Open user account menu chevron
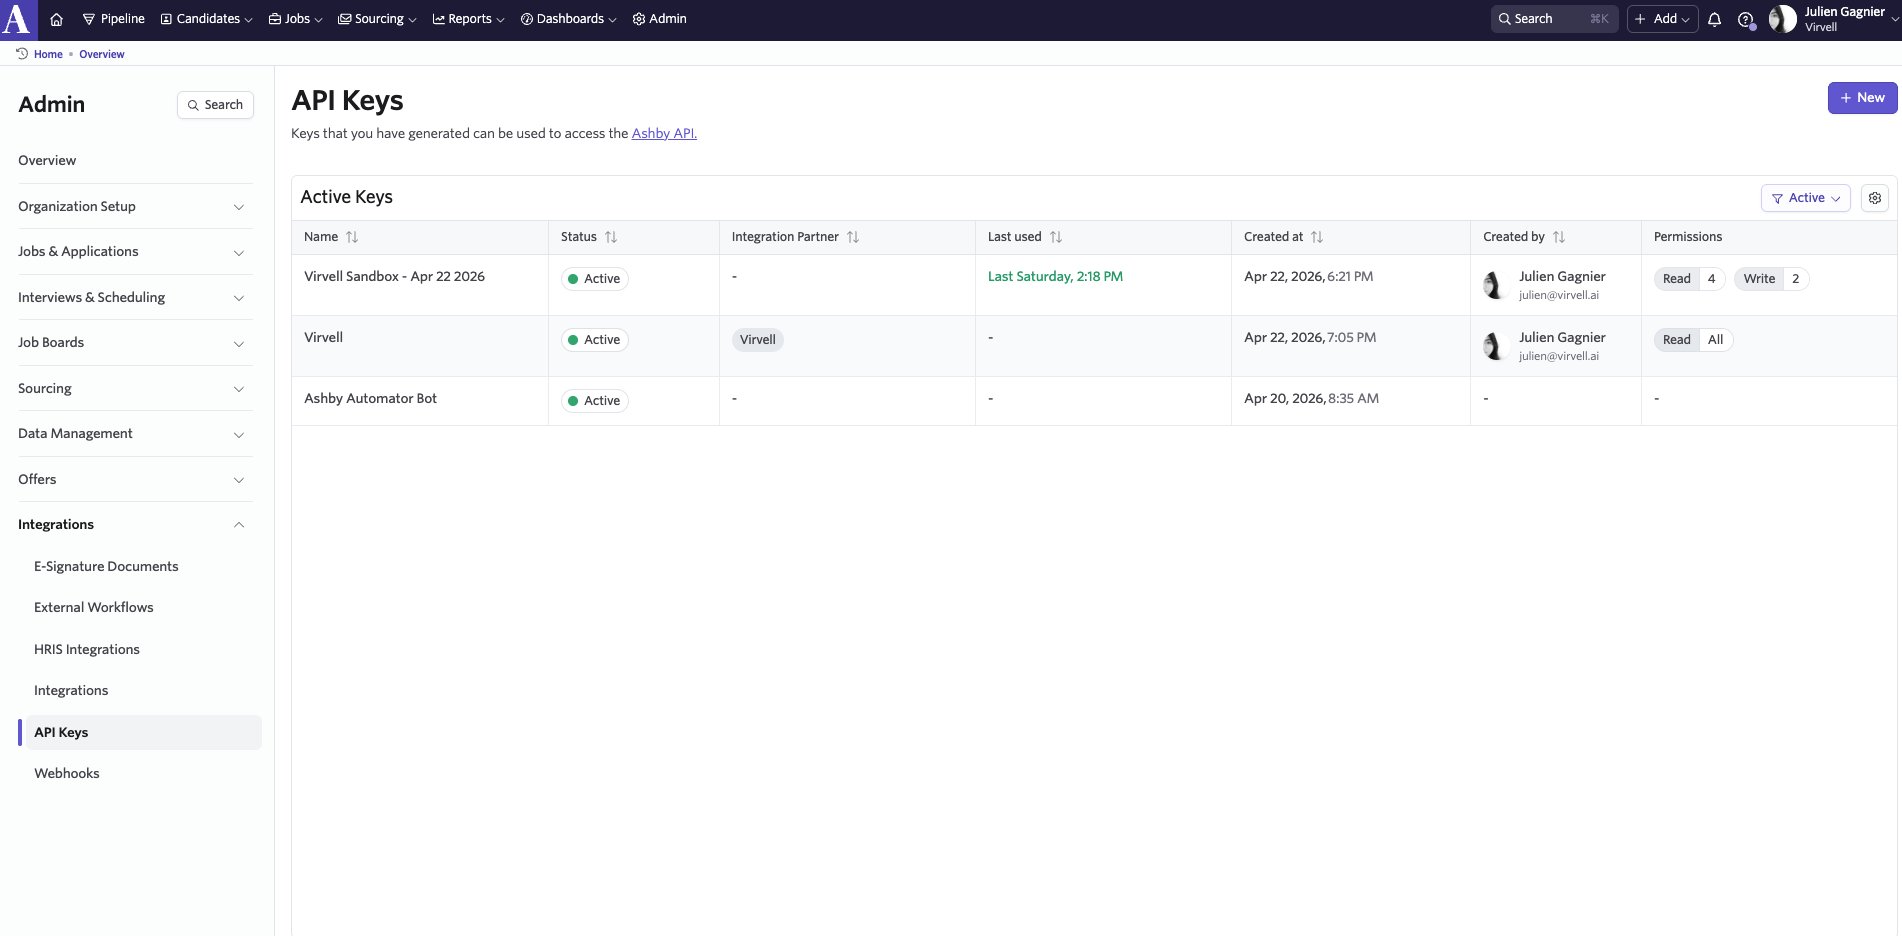This screenshot has height=936, width=1902. click(1894, 19)
